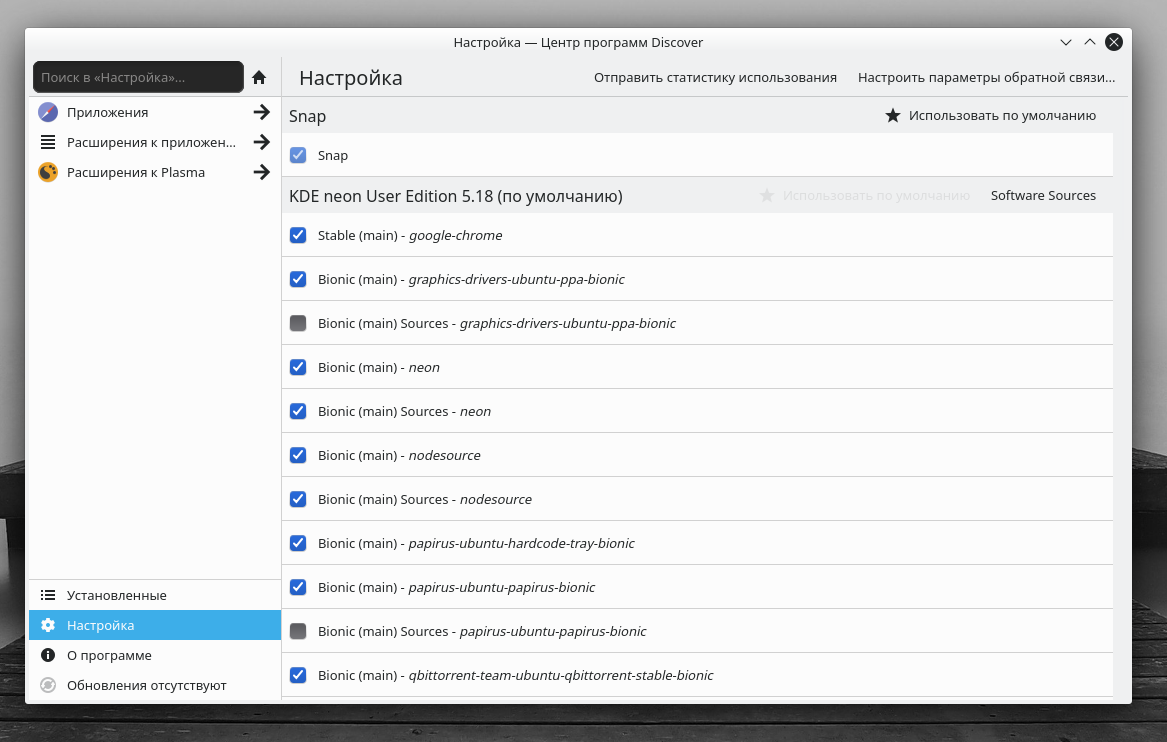Click the Расширения к приложениям list icon
This screenshot has height=742, width=1167.
click(x=47, y=142)
